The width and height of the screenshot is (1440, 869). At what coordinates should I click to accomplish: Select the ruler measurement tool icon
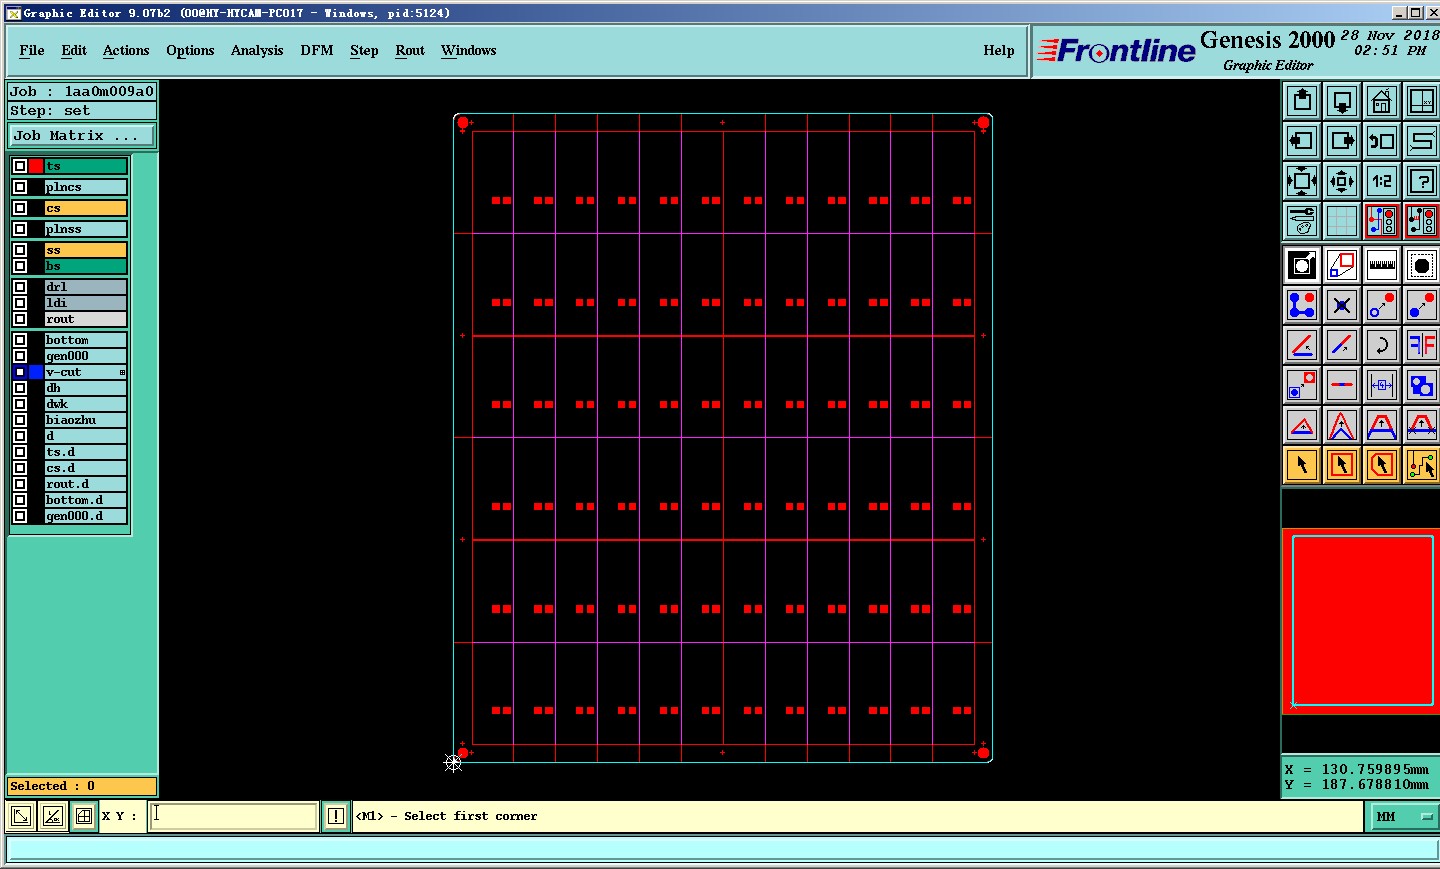[x=1382, y=265]
